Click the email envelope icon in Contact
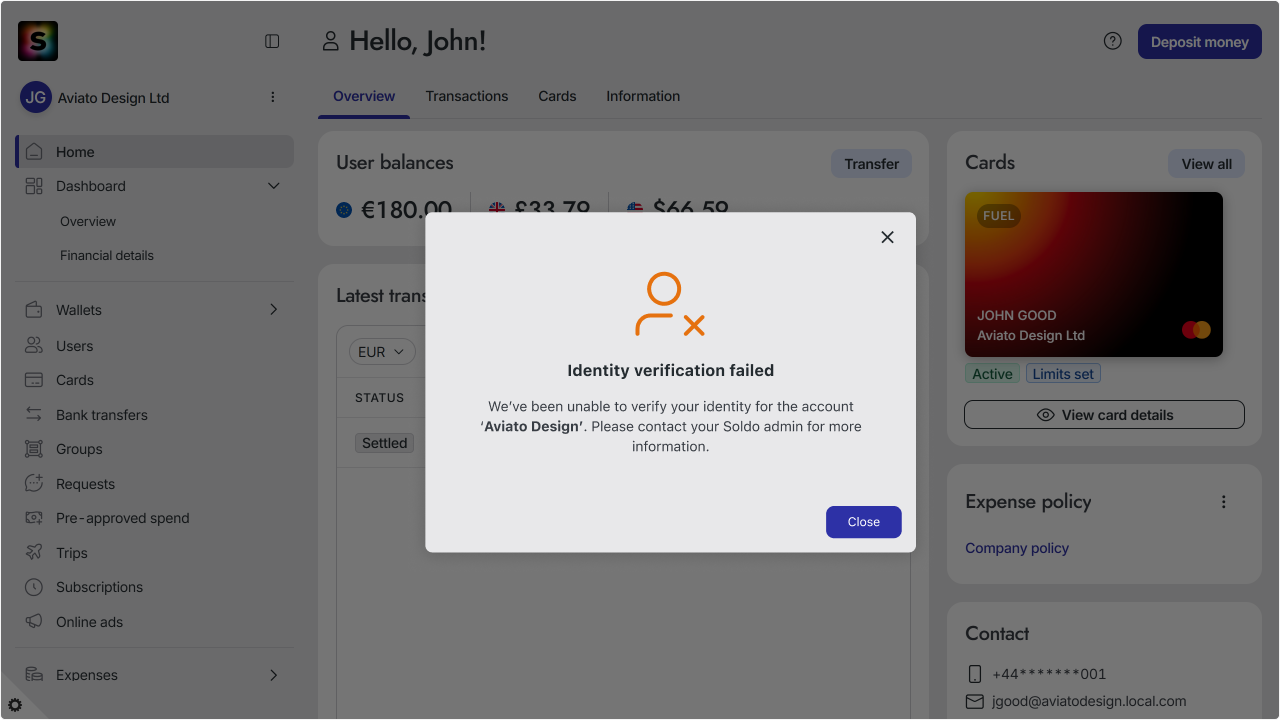Screen dimensions: 1280x720 (x=975, y=702)
